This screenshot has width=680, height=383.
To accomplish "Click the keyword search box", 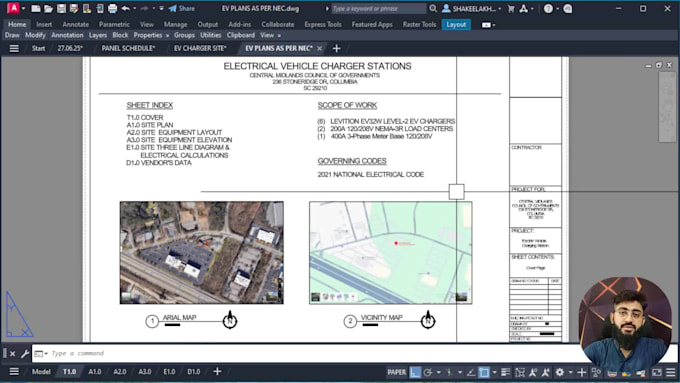I will [378, 8].
